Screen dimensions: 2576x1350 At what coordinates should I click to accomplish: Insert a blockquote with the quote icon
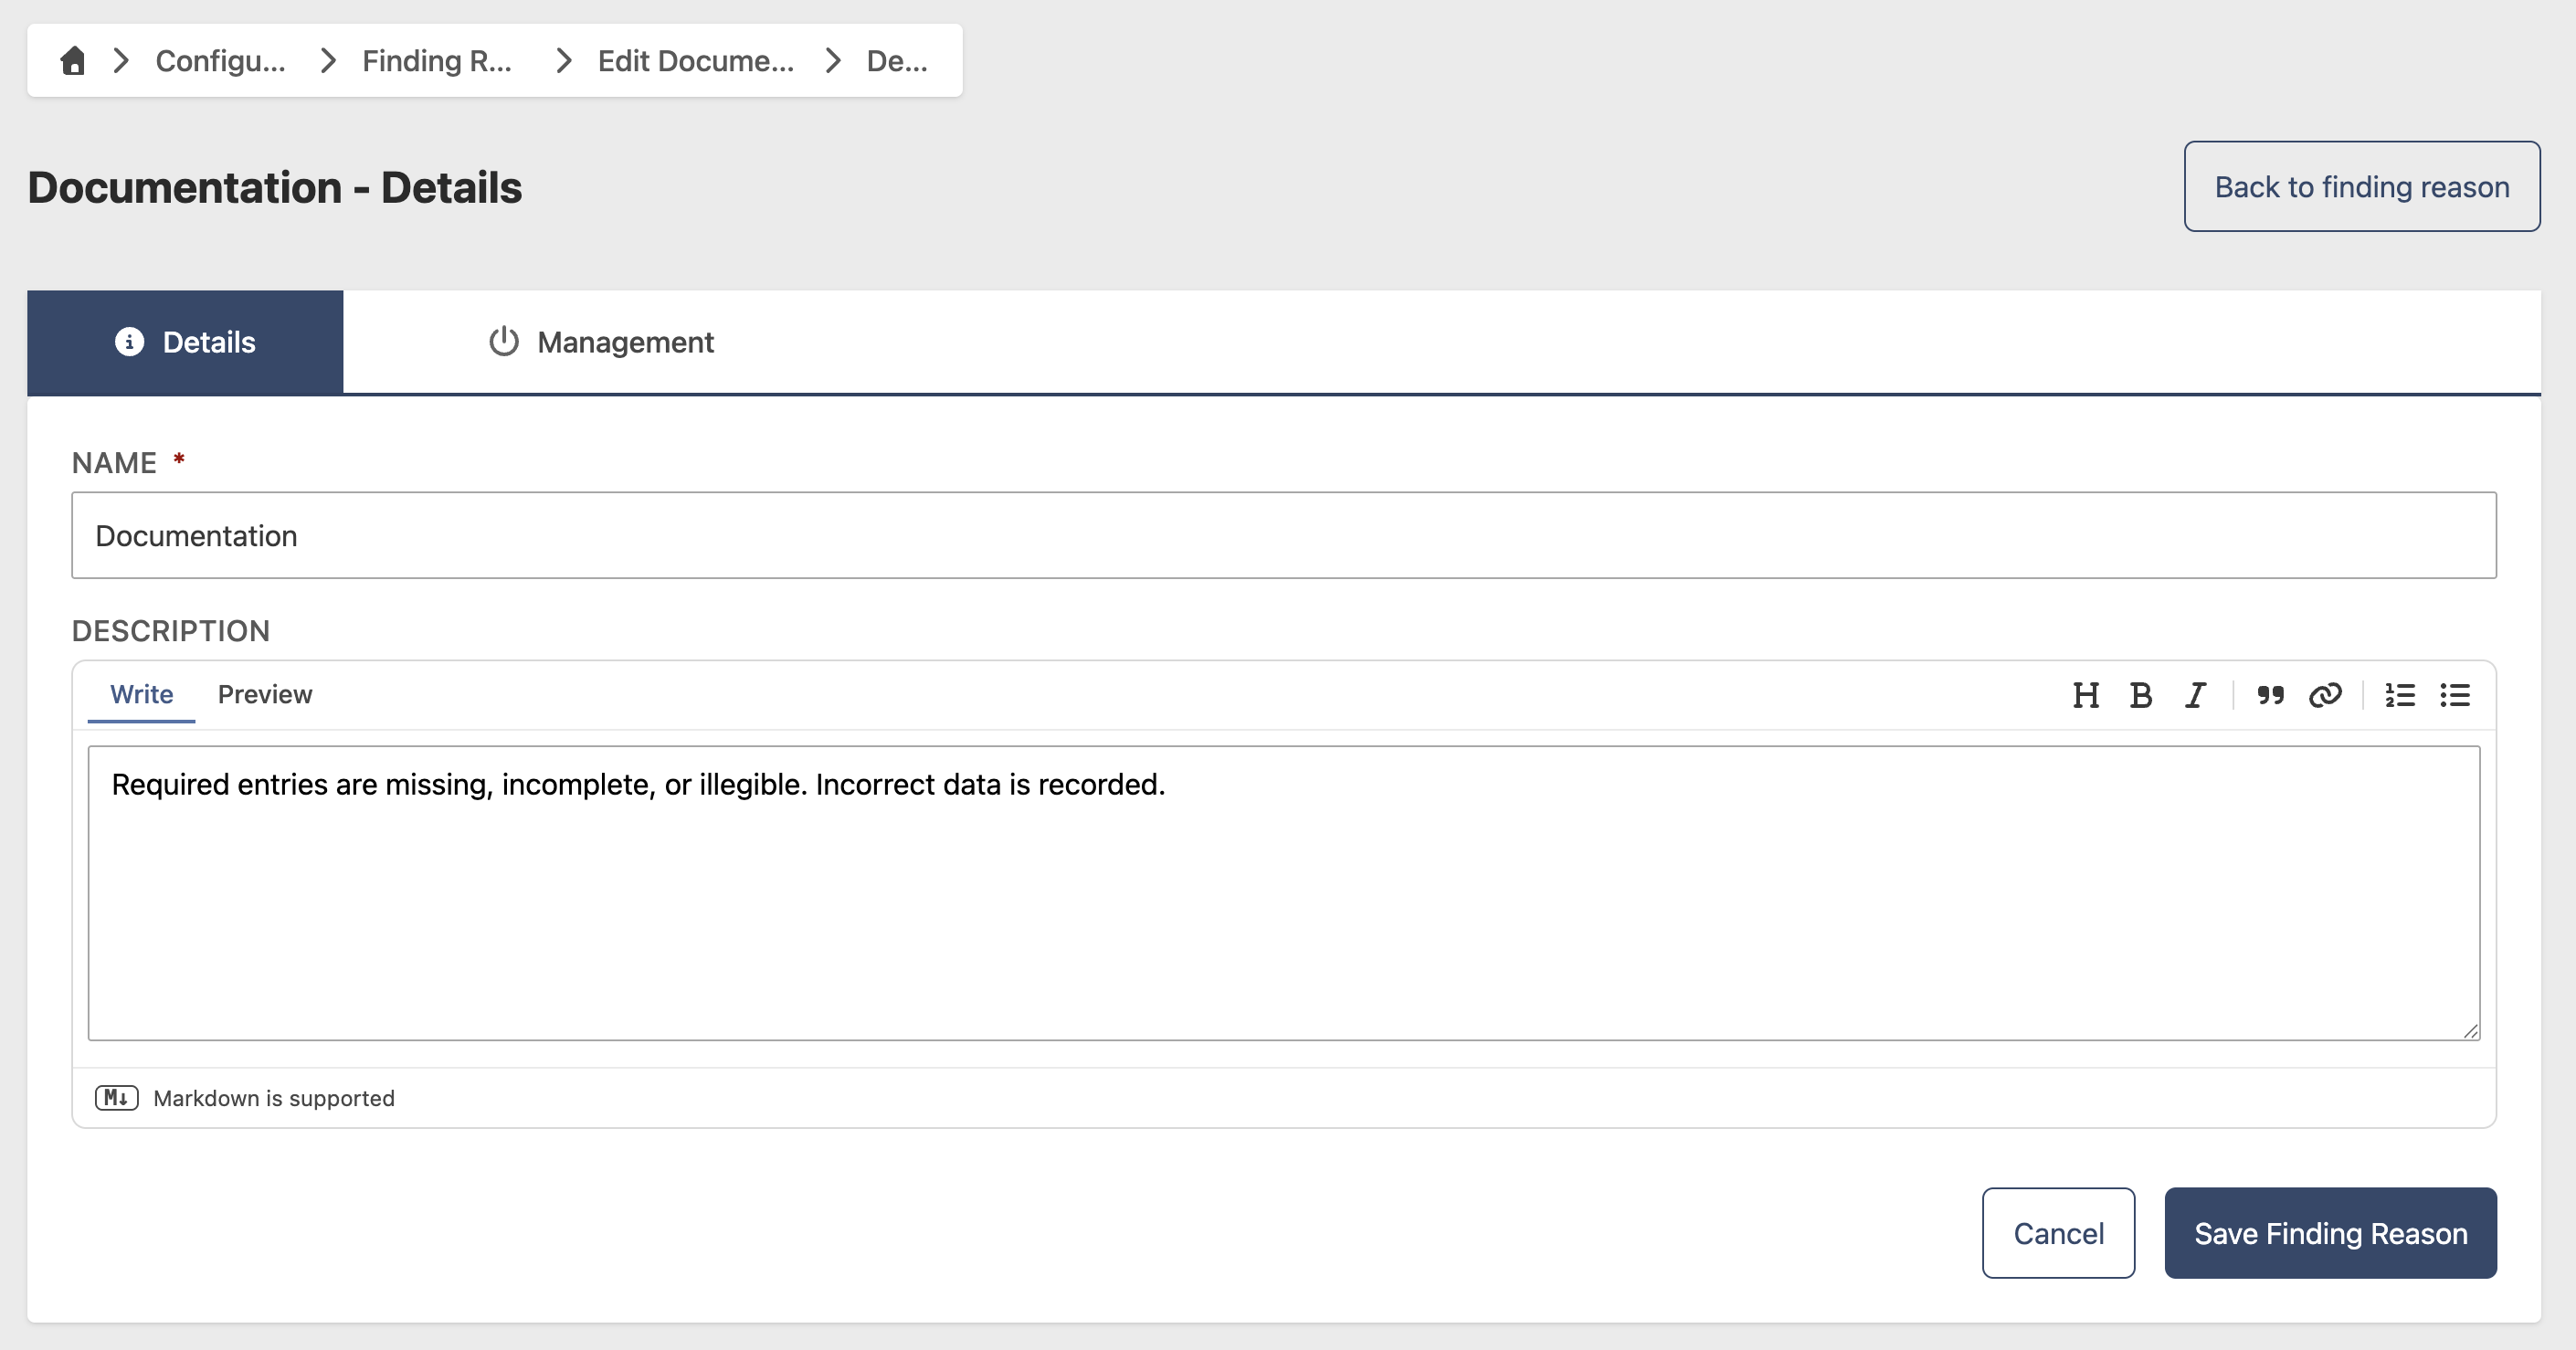coord(2270,695)
